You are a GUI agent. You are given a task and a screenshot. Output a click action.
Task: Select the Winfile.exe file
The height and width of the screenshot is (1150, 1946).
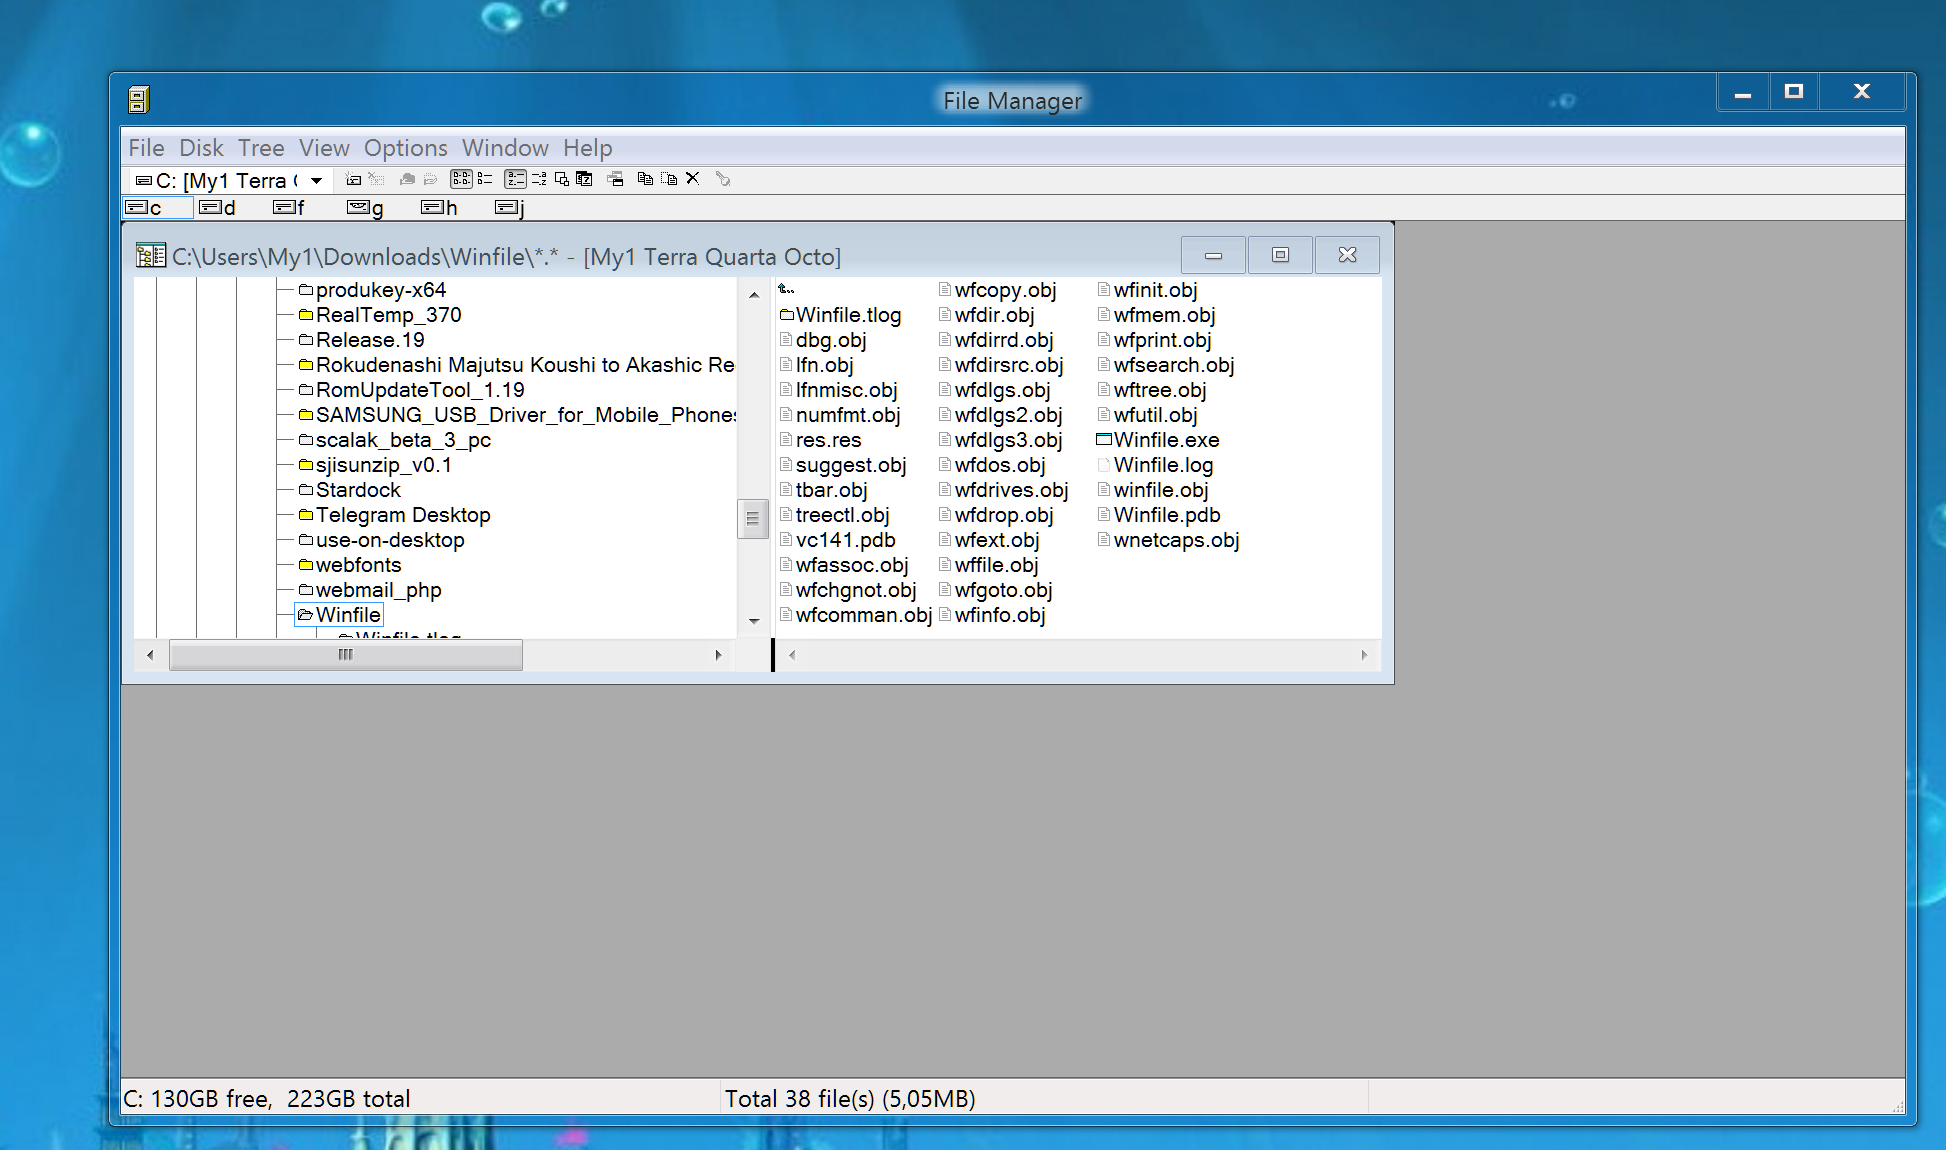click(x=1165, y=440)
